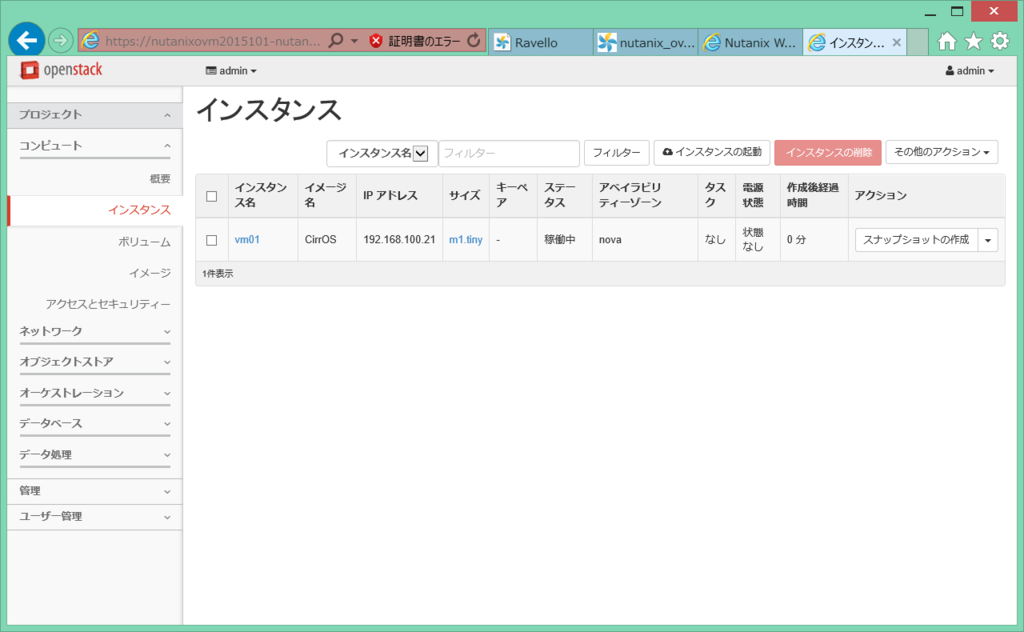This screenshot has width=1024, height=632.
Task: Click the openstack logo
Action: (x=61, y=70)
